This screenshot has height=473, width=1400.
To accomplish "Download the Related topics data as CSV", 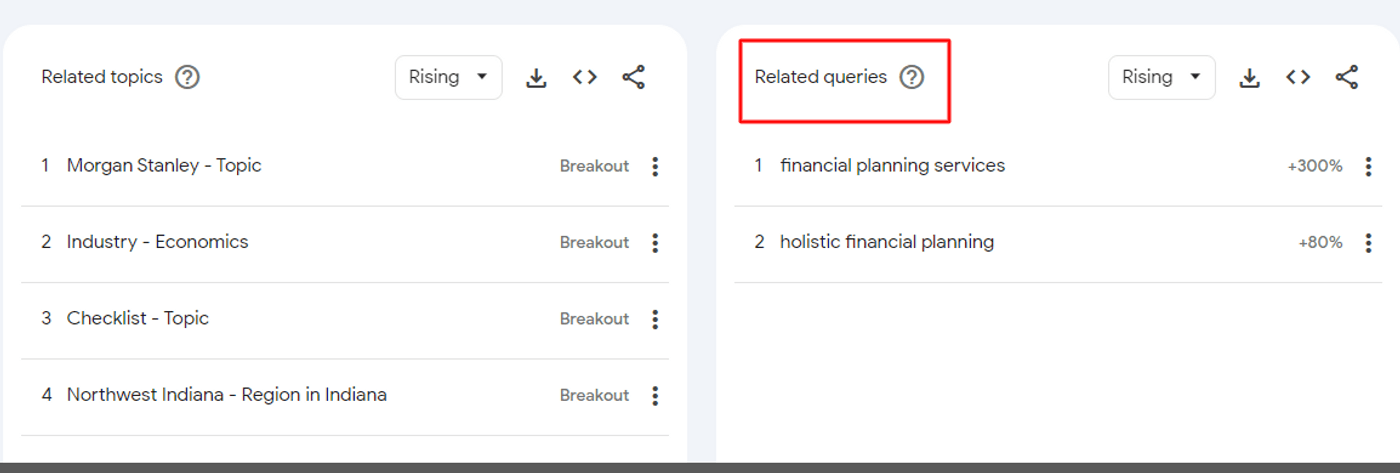I will 536,78.
